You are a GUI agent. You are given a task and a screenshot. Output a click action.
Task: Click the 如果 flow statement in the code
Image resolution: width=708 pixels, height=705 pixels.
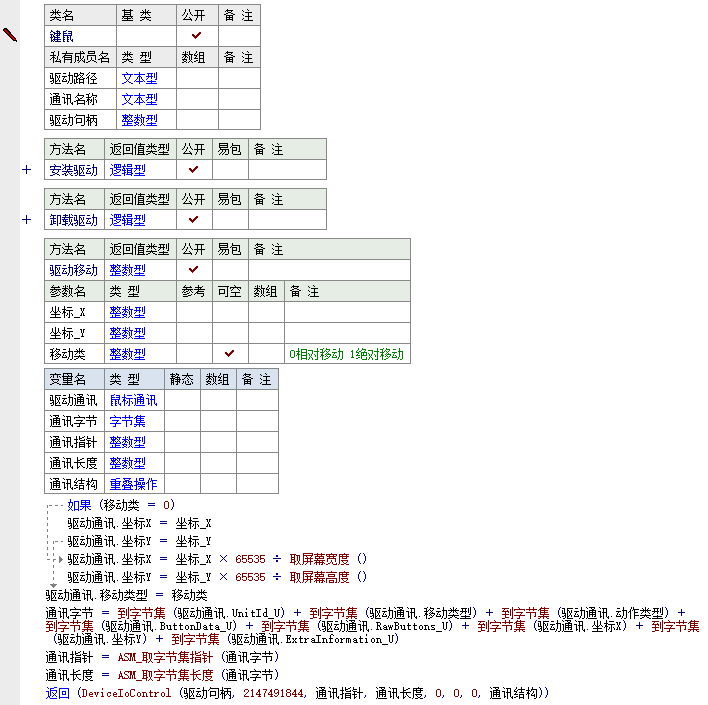[x=79, y=505]
